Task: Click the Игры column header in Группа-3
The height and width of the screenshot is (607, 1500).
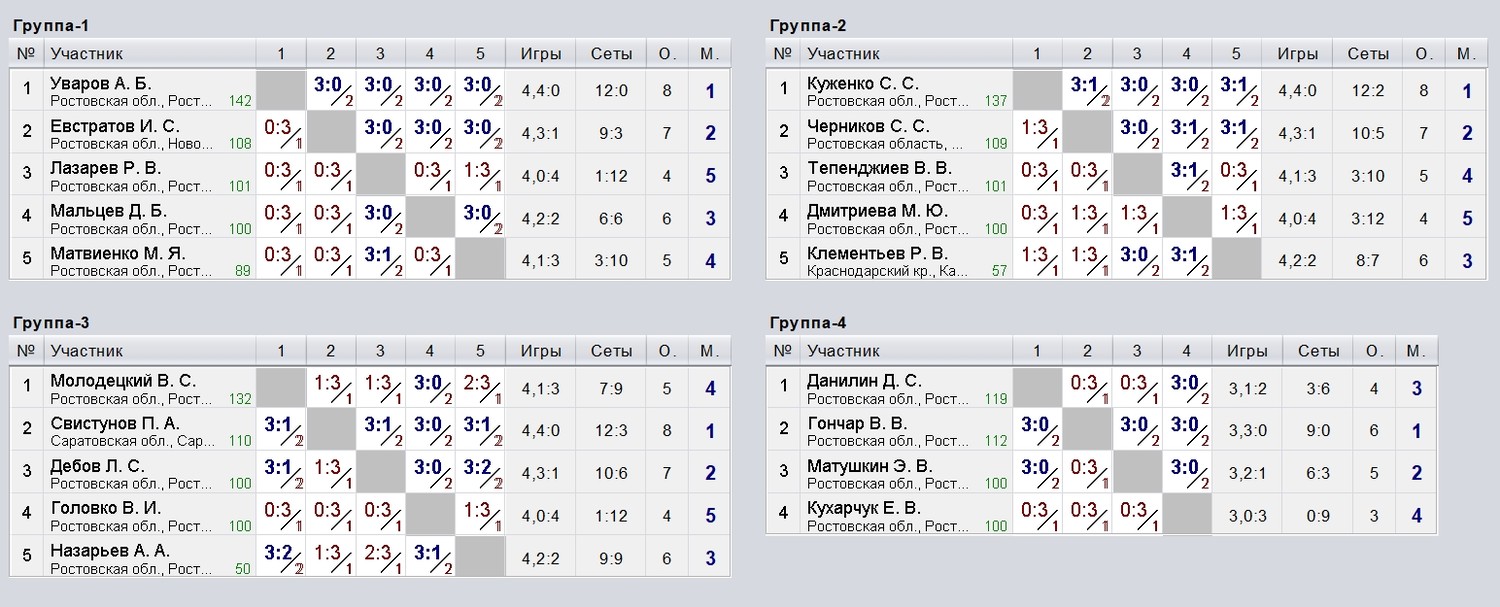Action: (540, 351)
